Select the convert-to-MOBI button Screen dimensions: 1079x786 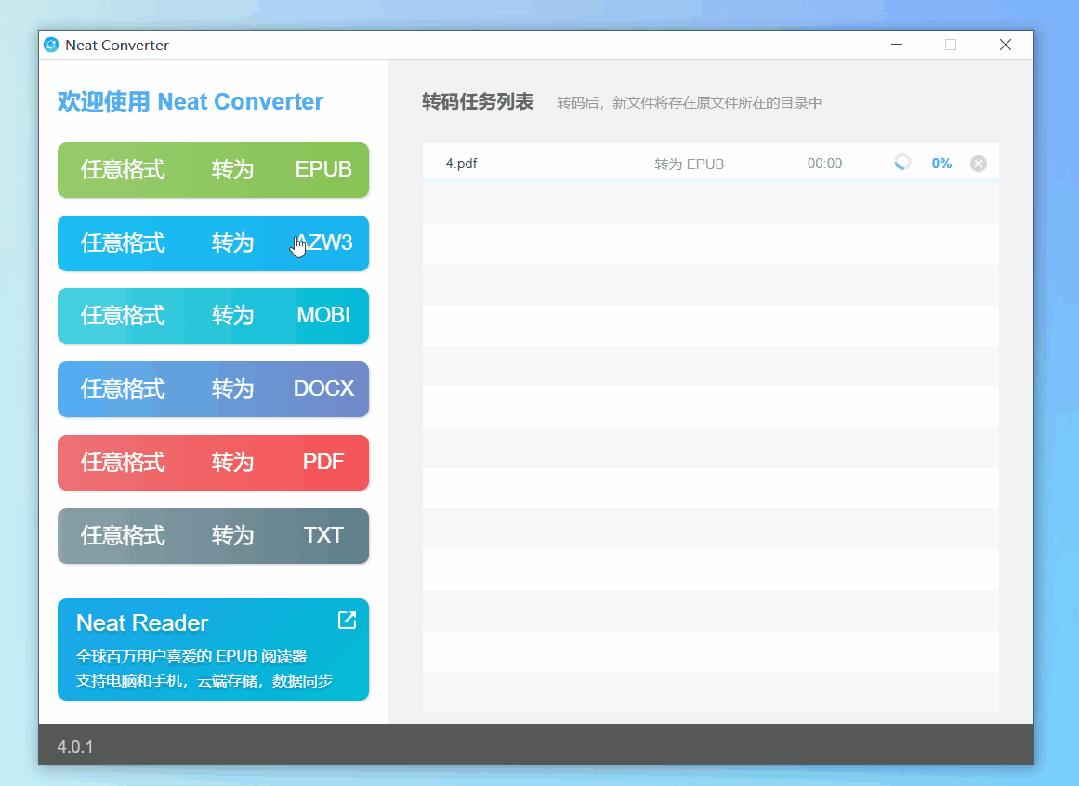coord(213,316)
